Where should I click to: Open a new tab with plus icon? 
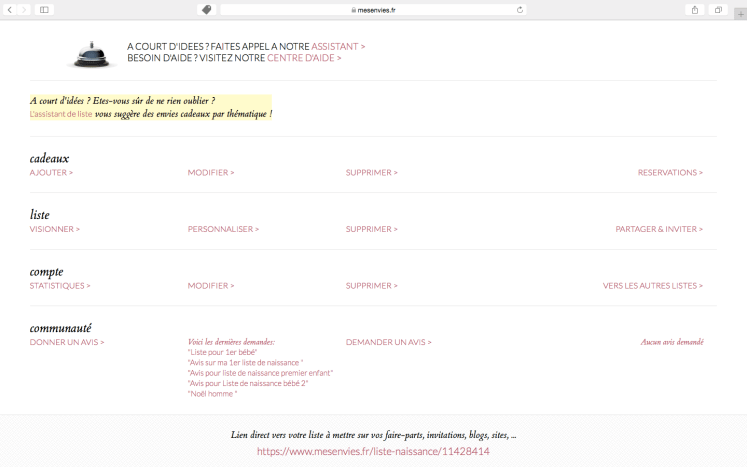click(x=740, y=11)
